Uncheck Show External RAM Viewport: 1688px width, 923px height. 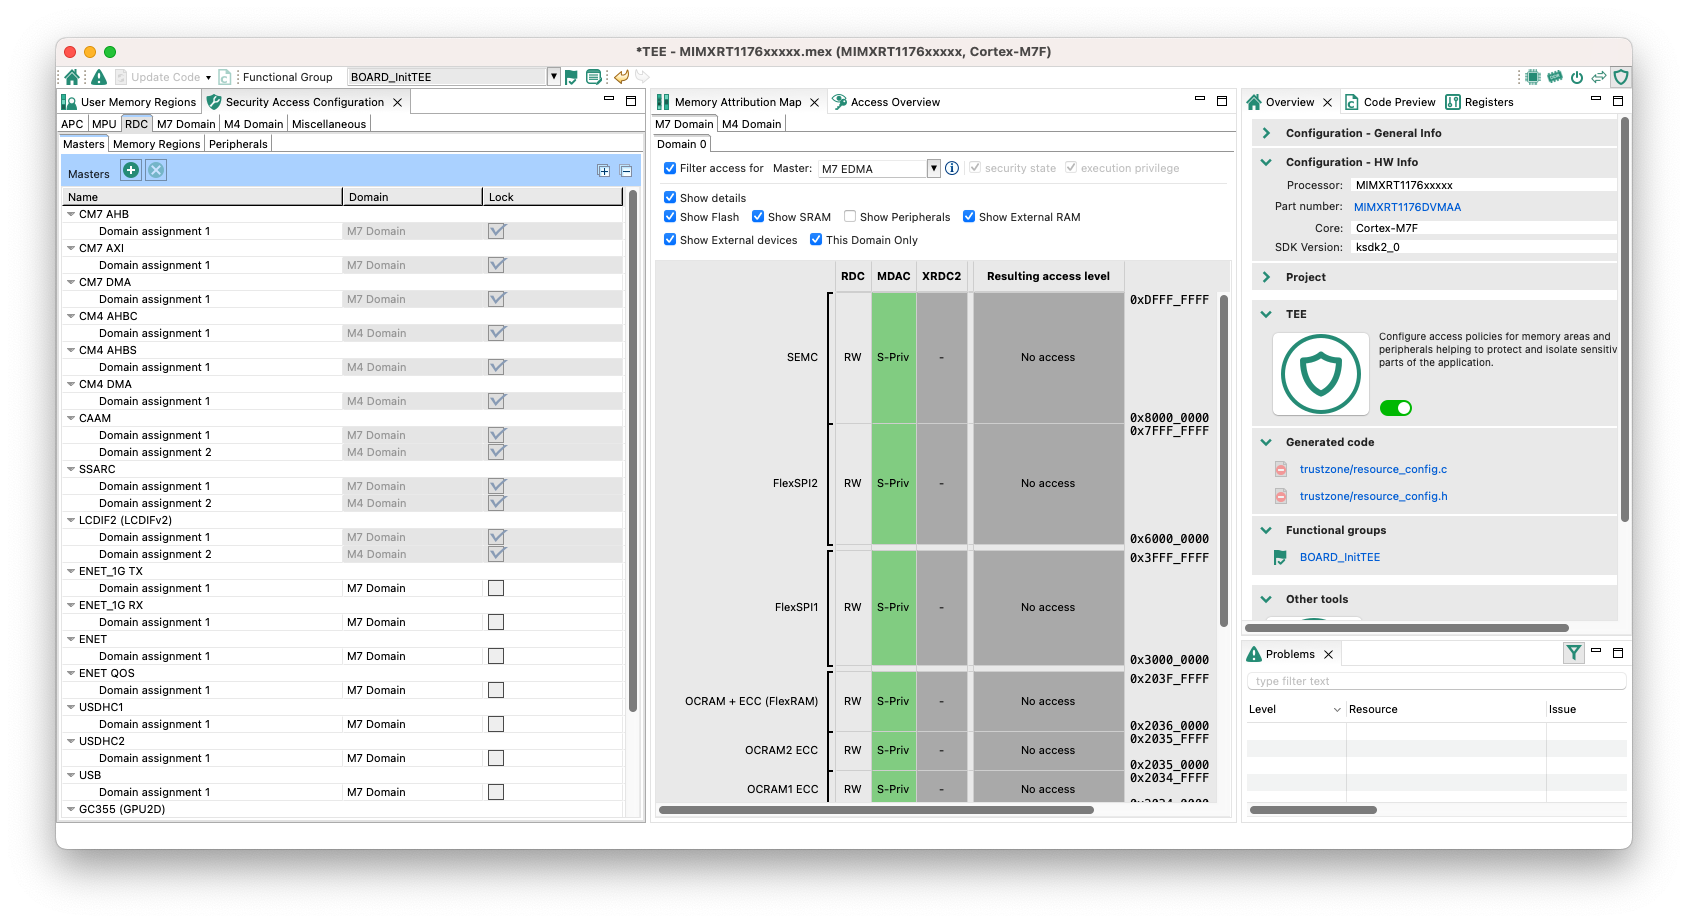point(969,217)
